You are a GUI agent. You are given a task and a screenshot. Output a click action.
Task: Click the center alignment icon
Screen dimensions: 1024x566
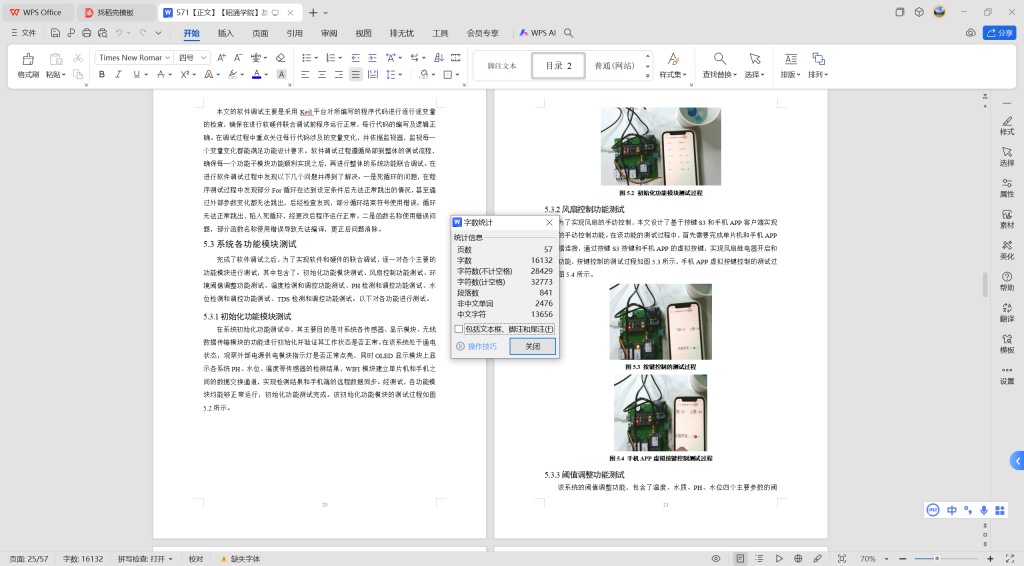(x=322, y=74)
